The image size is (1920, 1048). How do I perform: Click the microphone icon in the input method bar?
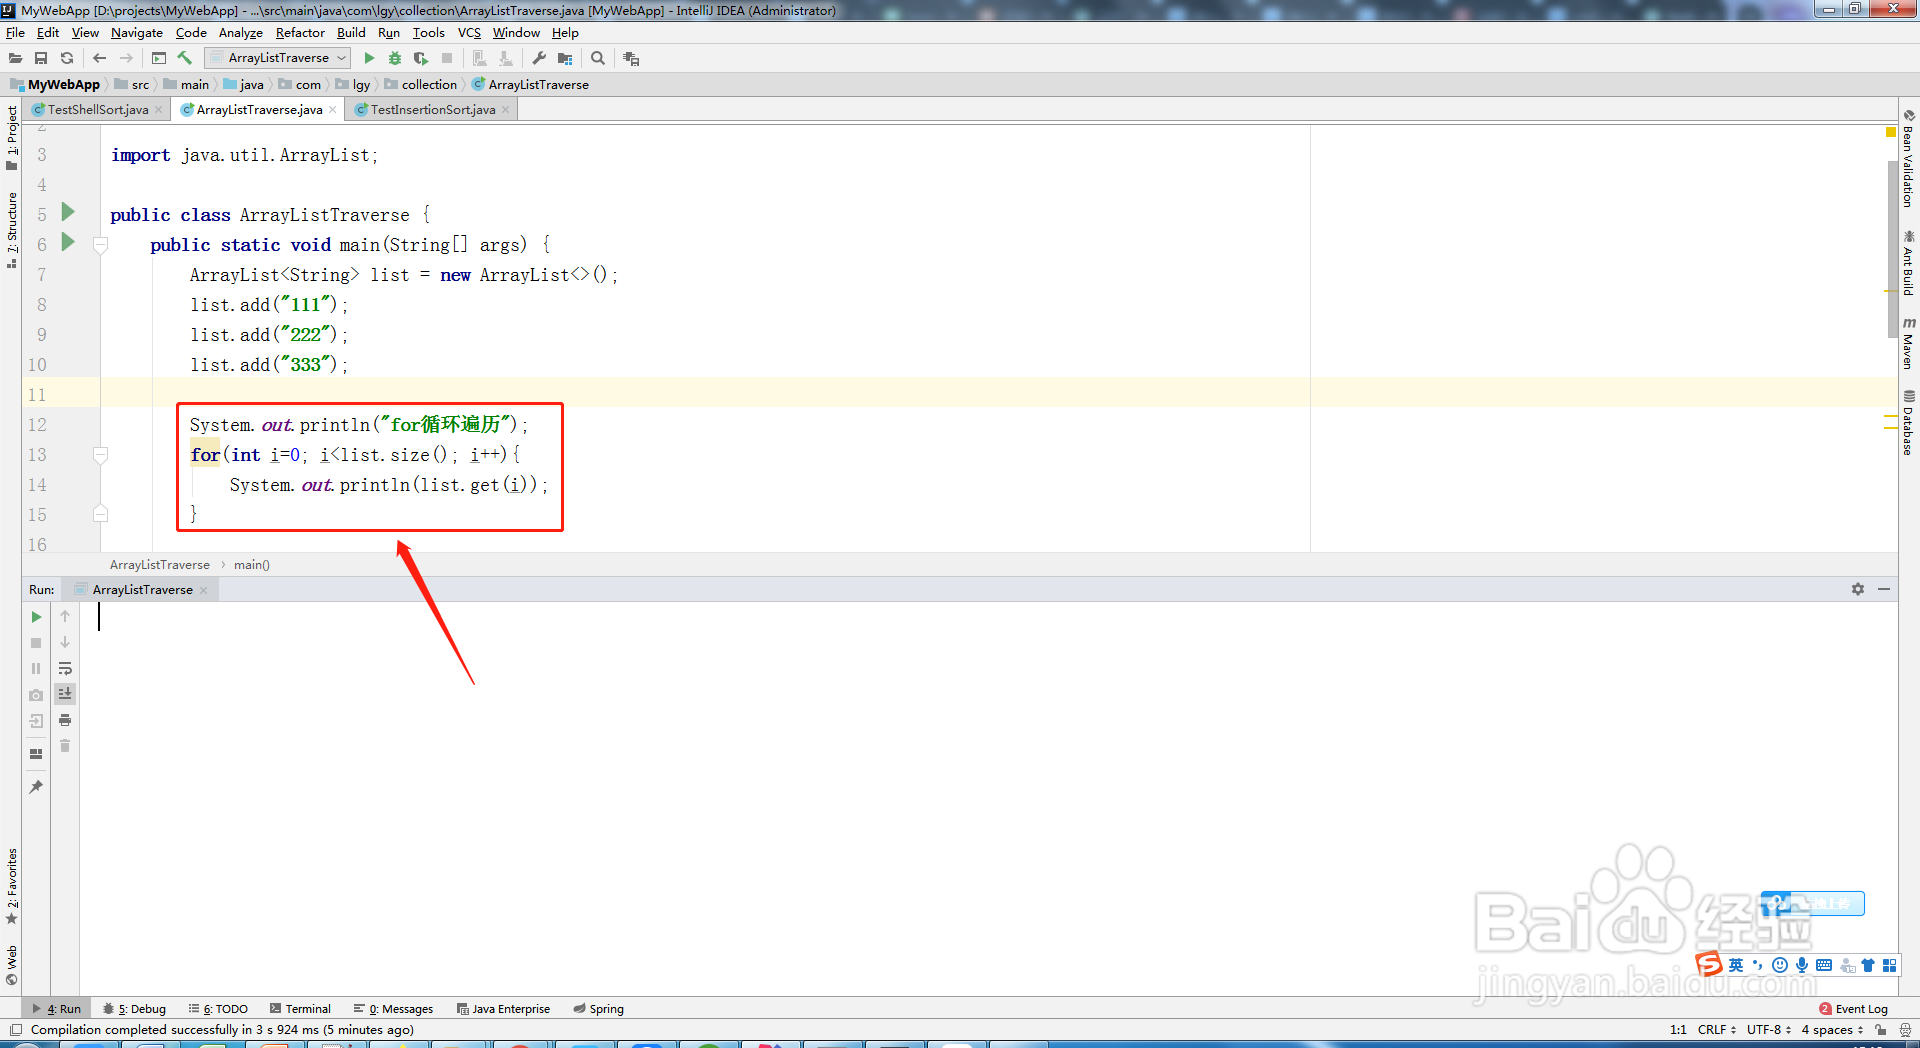[1802, 965]
